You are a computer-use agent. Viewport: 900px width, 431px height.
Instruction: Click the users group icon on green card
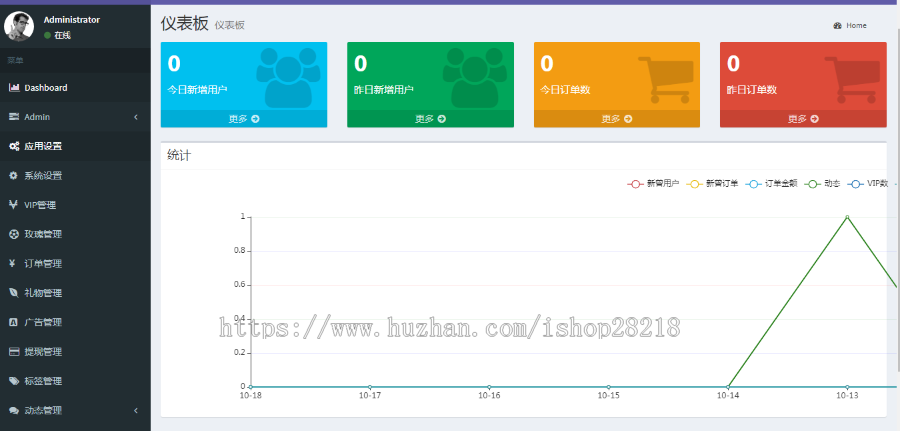coord(475,77)
